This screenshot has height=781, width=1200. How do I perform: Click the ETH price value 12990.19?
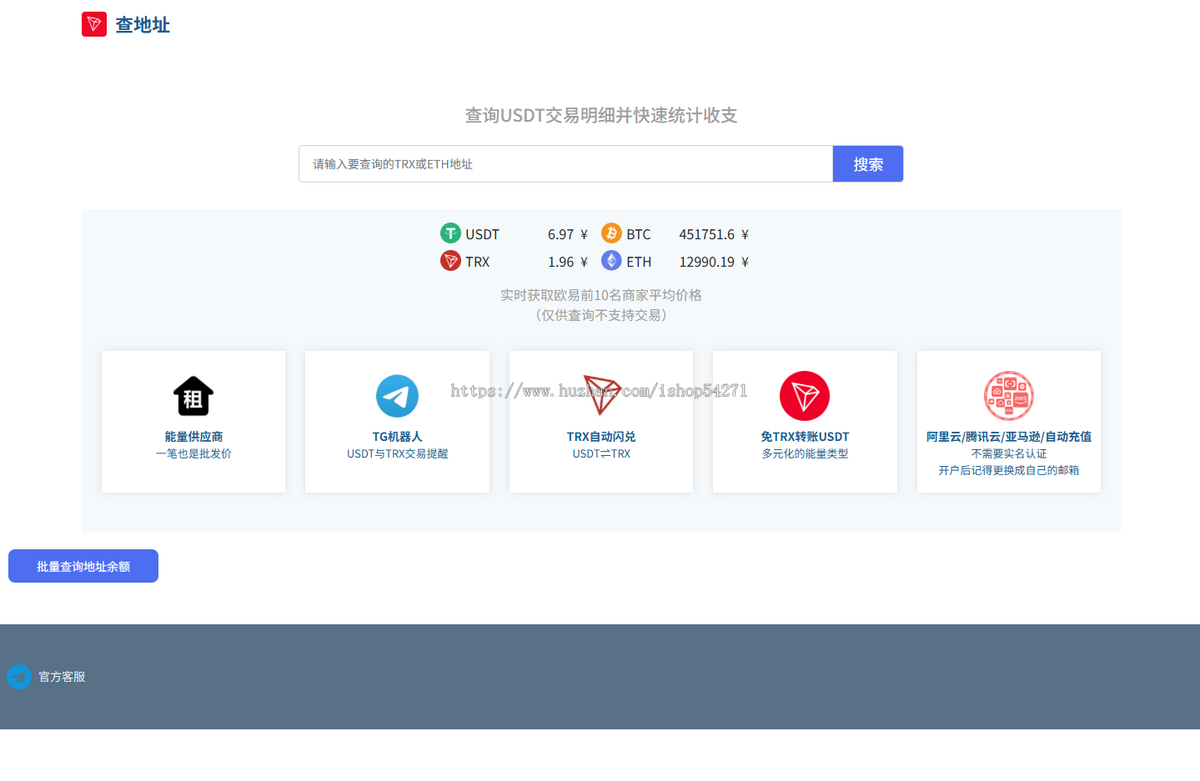(x=707, y=262)
